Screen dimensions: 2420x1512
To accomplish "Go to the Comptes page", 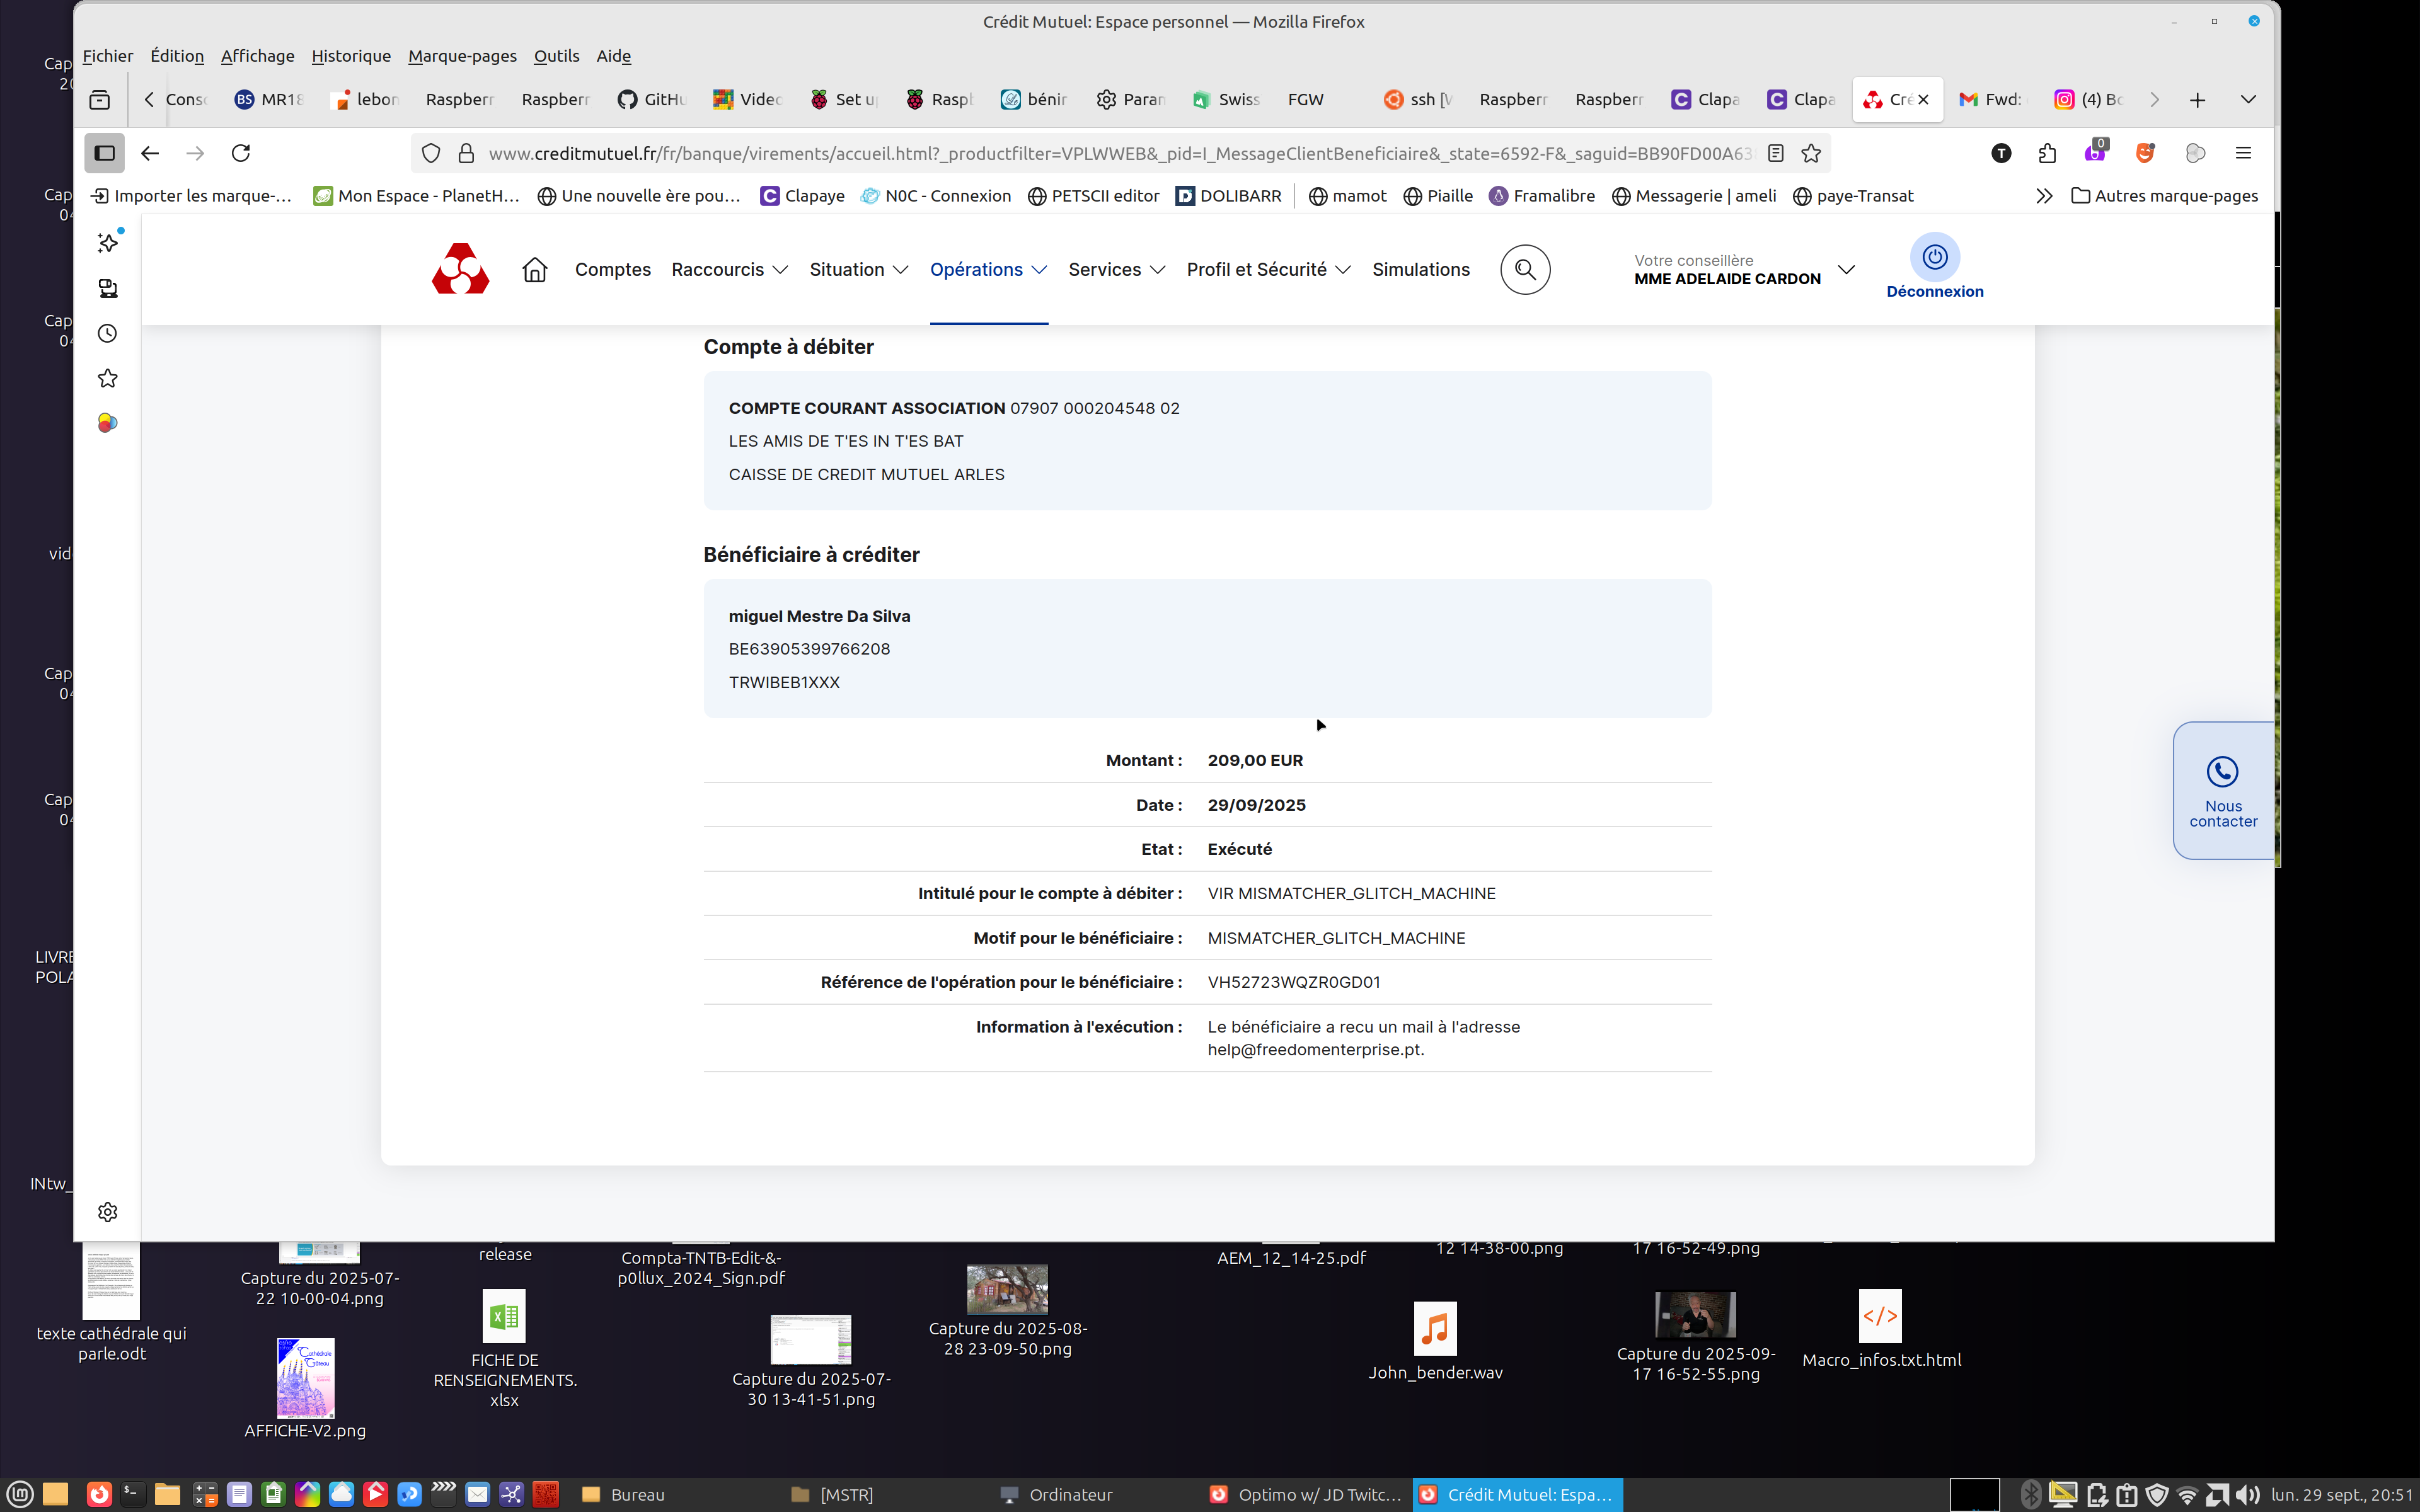I will [612, 269].
